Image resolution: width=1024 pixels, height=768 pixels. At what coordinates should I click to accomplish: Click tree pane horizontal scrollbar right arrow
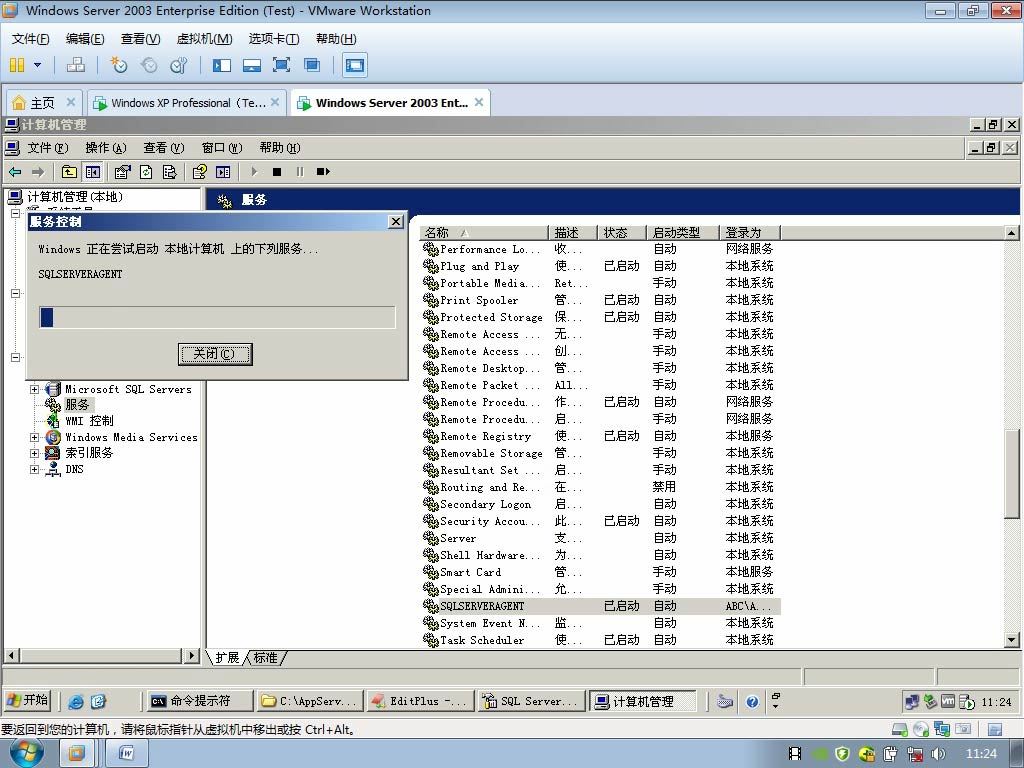[x=191, y=655]
